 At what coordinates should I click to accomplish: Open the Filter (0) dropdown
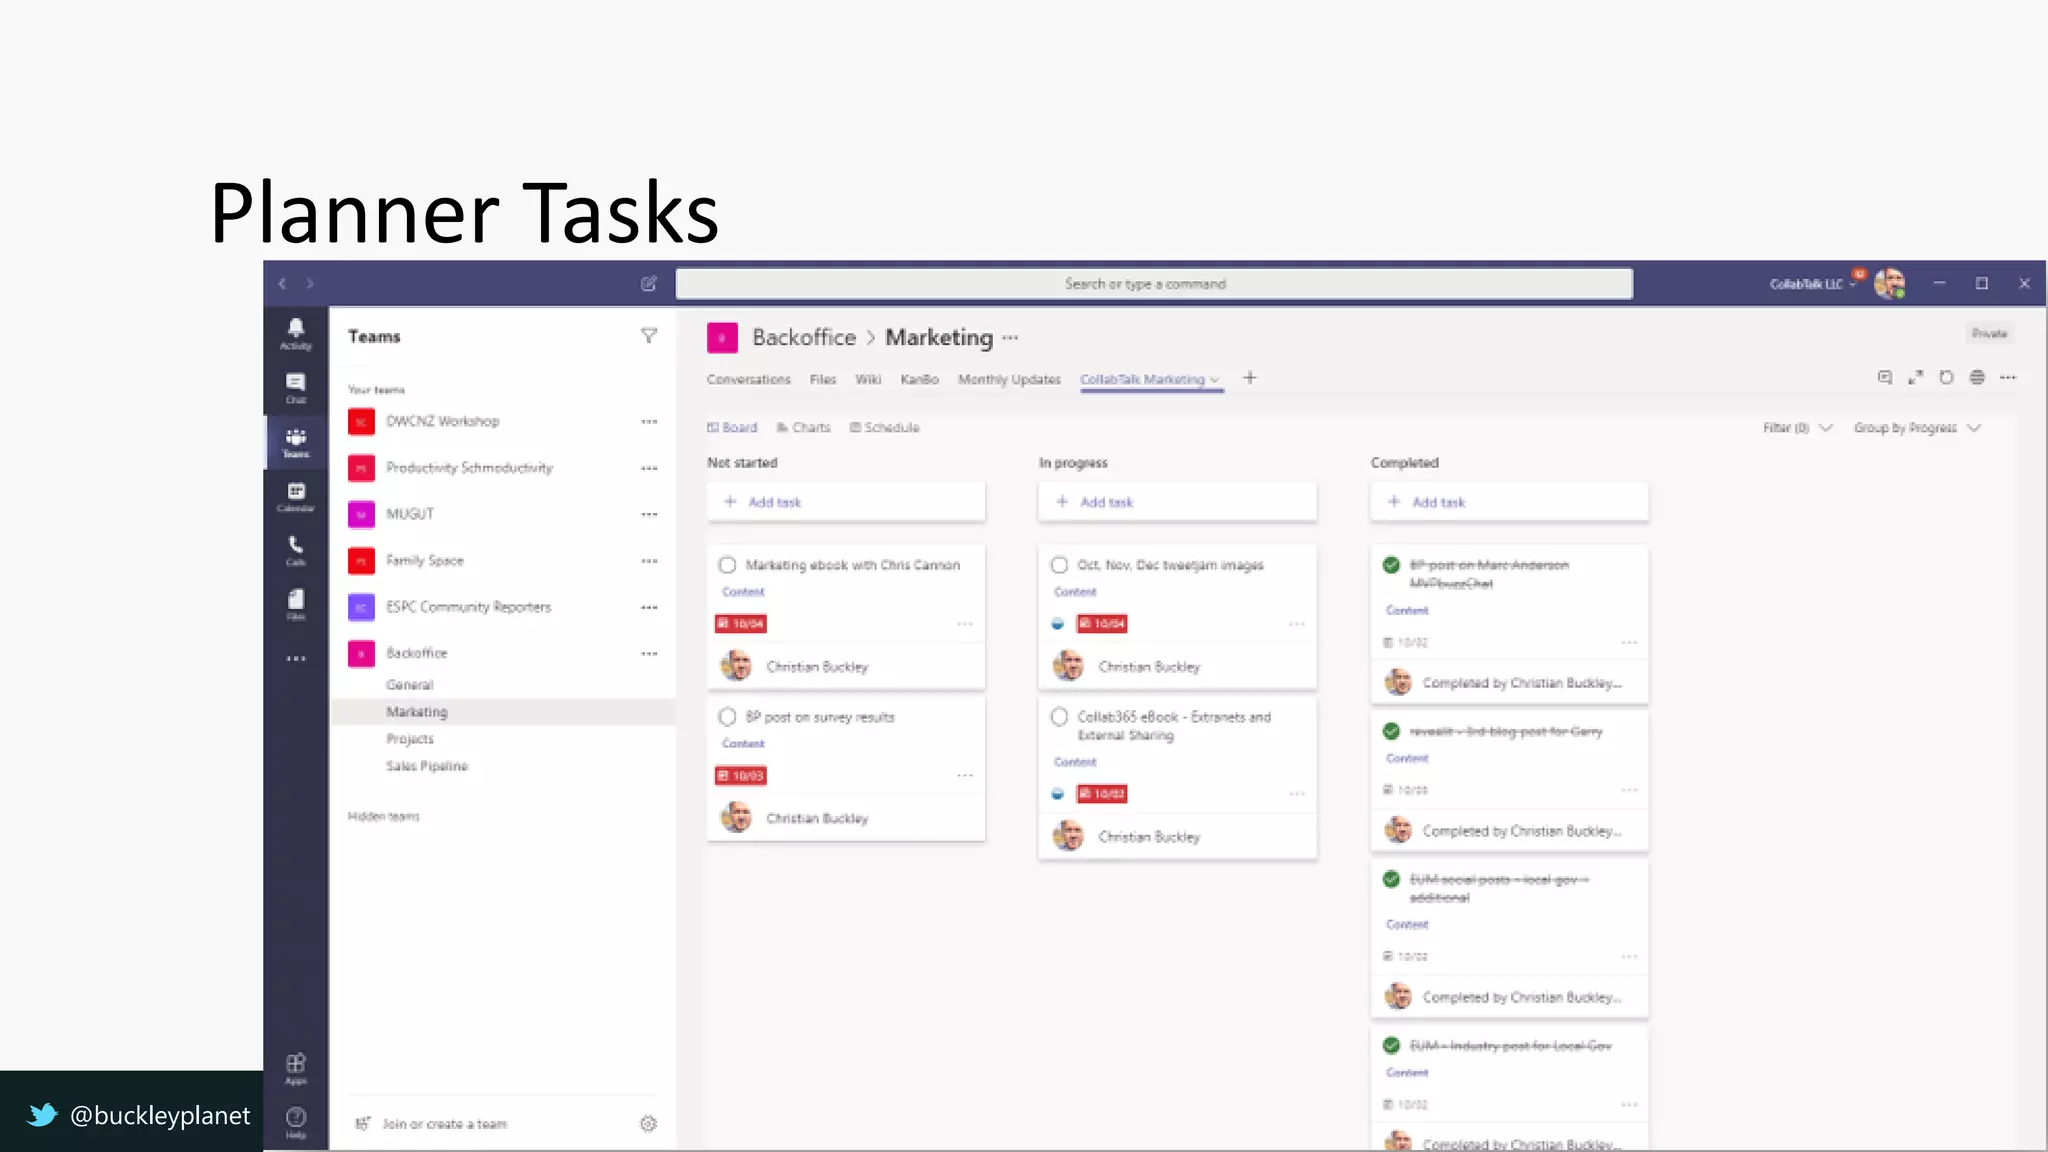click(x=1797, y=428)
